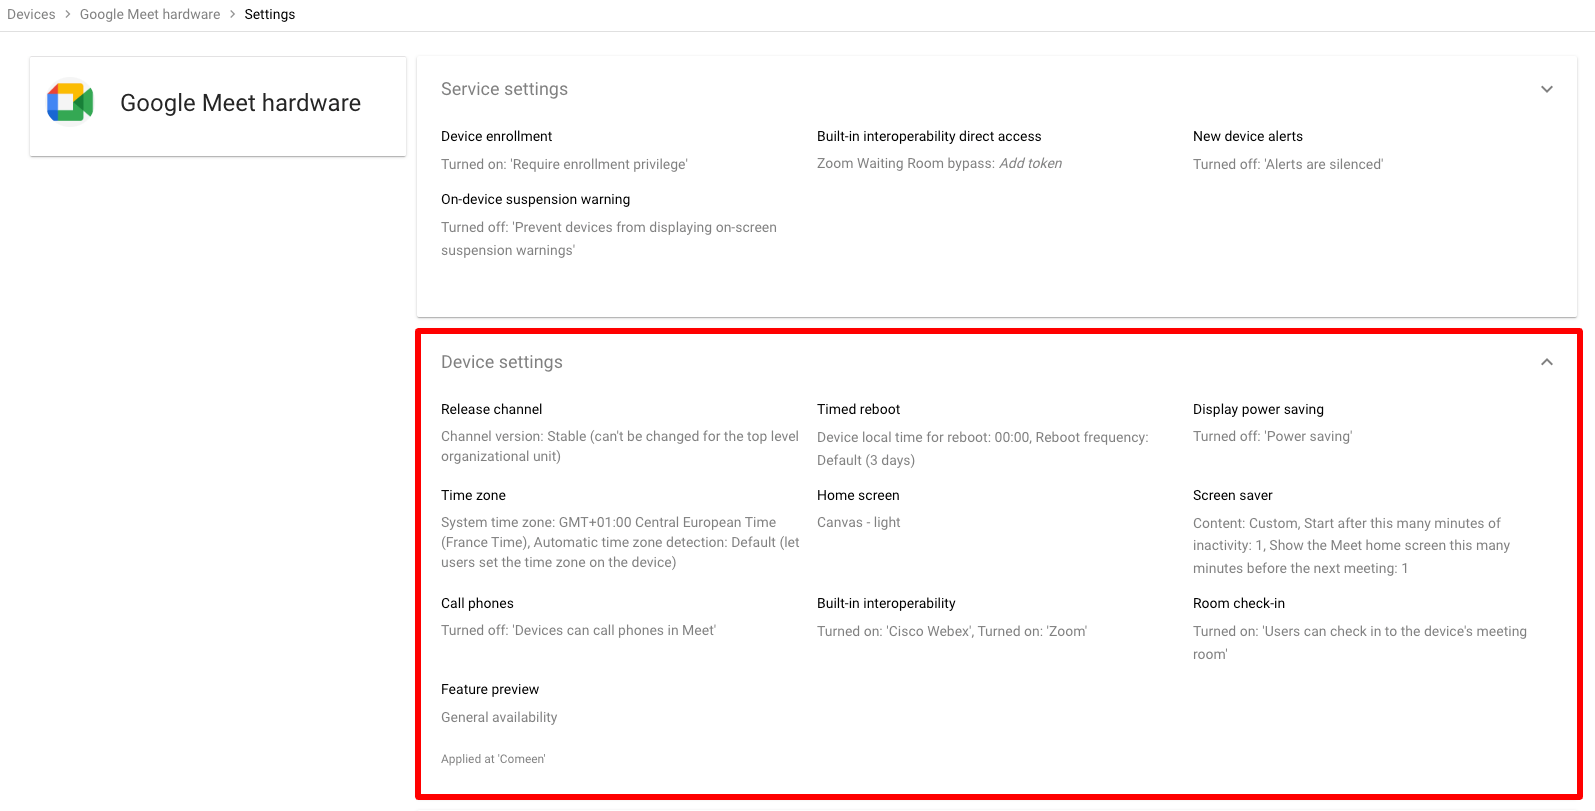Collapse the Device settings chevron
Viewport: 1595px width, 811px height.
point(1547,362)
